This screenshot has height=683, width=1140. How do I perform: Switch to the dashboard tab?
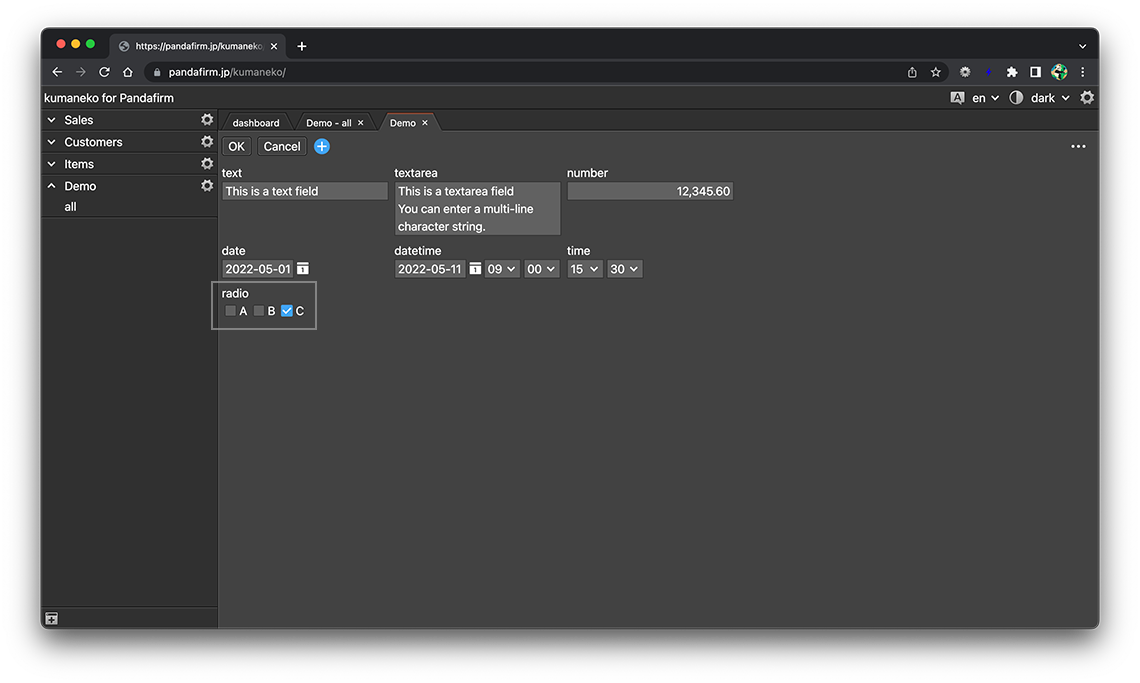click(256, 123)
